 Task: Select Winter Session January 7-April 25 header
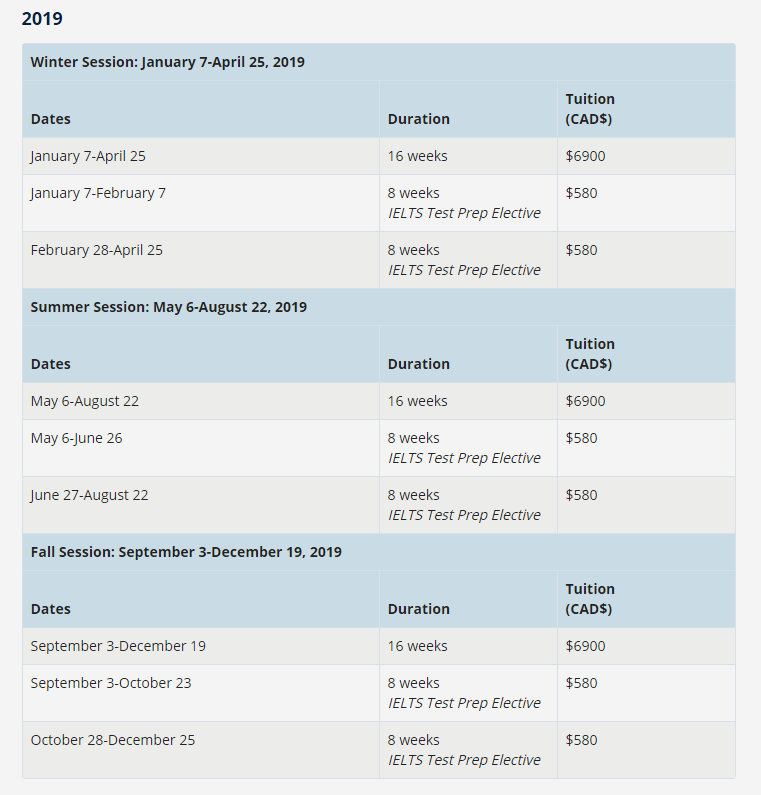[379, 62]
